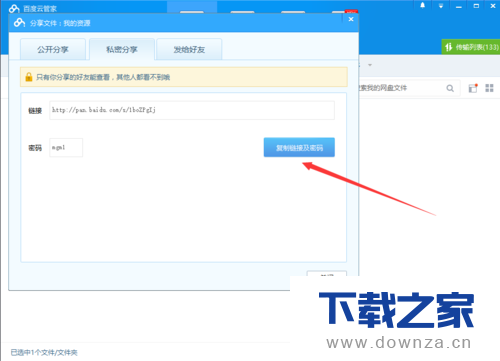Image resolution: width=500 pixels, height=361 pixels.
Task: Click the lock icon in notice bar
Action: (x=29, y=77)
